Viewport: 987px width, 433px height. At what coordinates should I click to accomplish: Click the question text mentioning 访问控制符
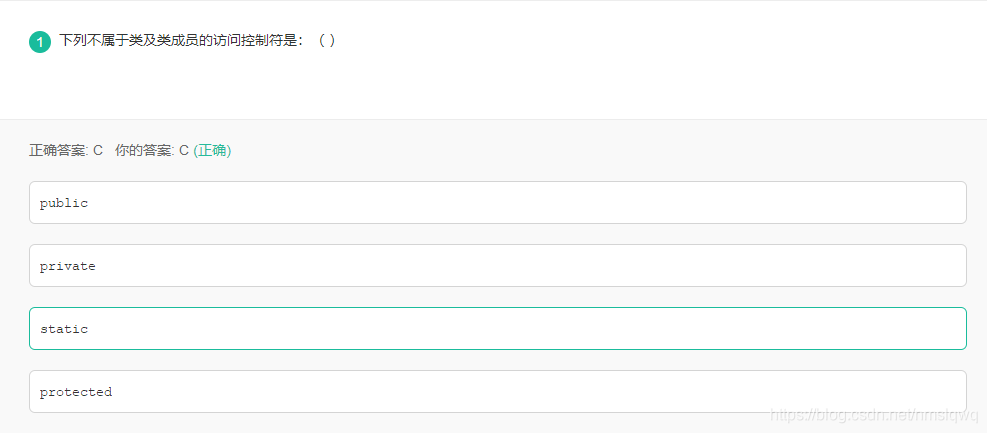click(x=183, y=41)
